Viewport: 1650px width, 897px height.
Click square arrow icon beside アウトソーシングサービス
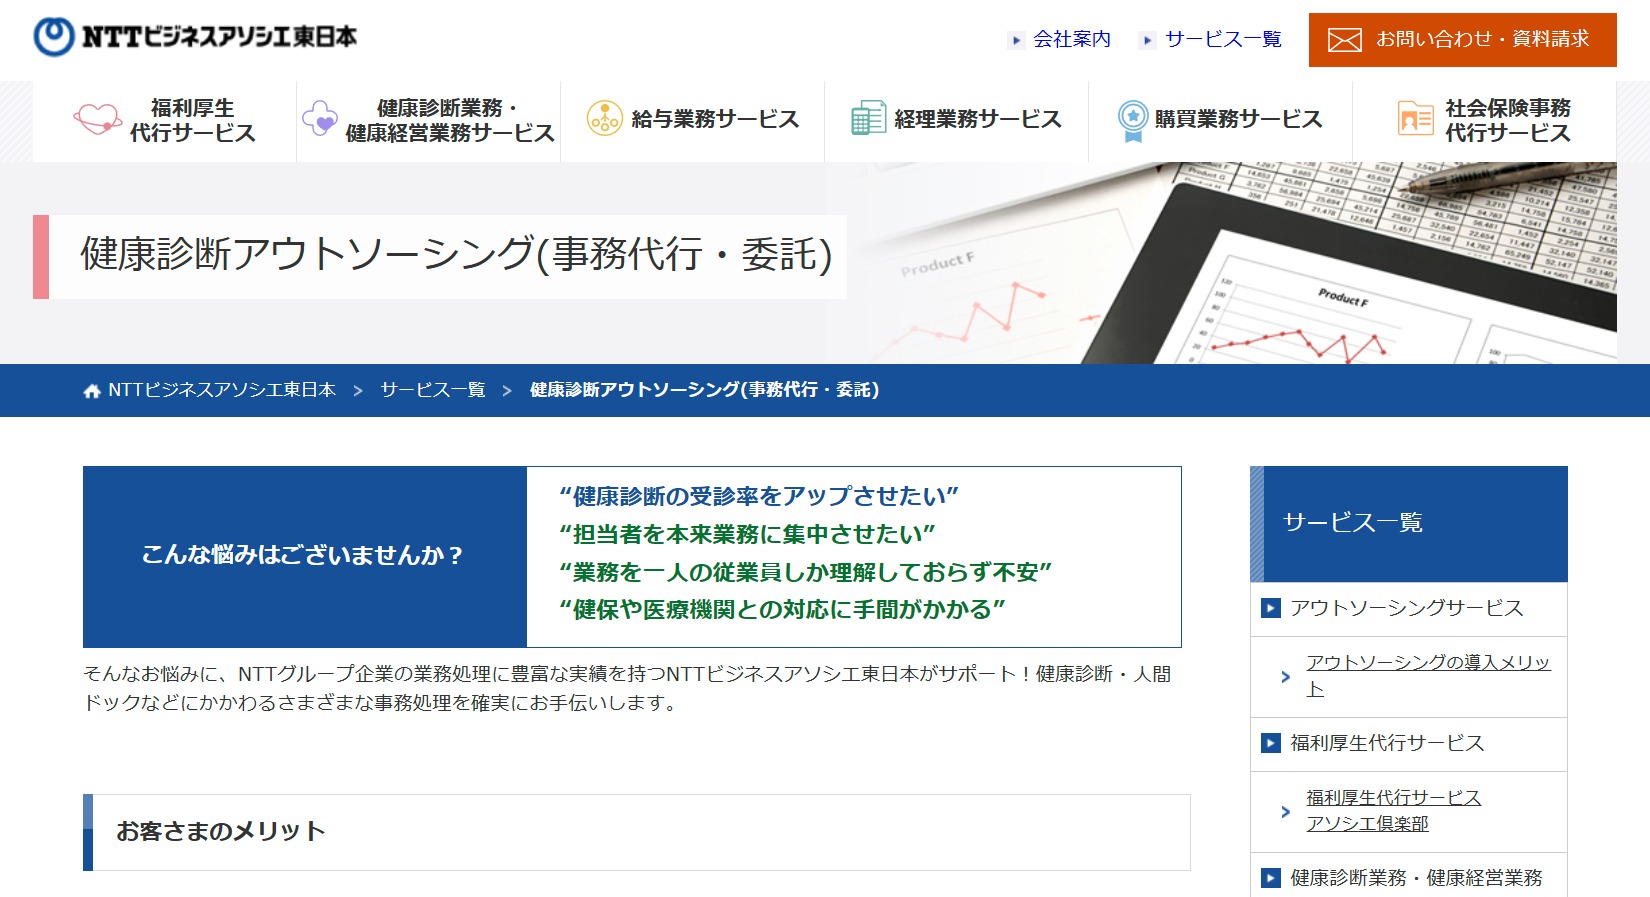click(x=1271, y=608)
